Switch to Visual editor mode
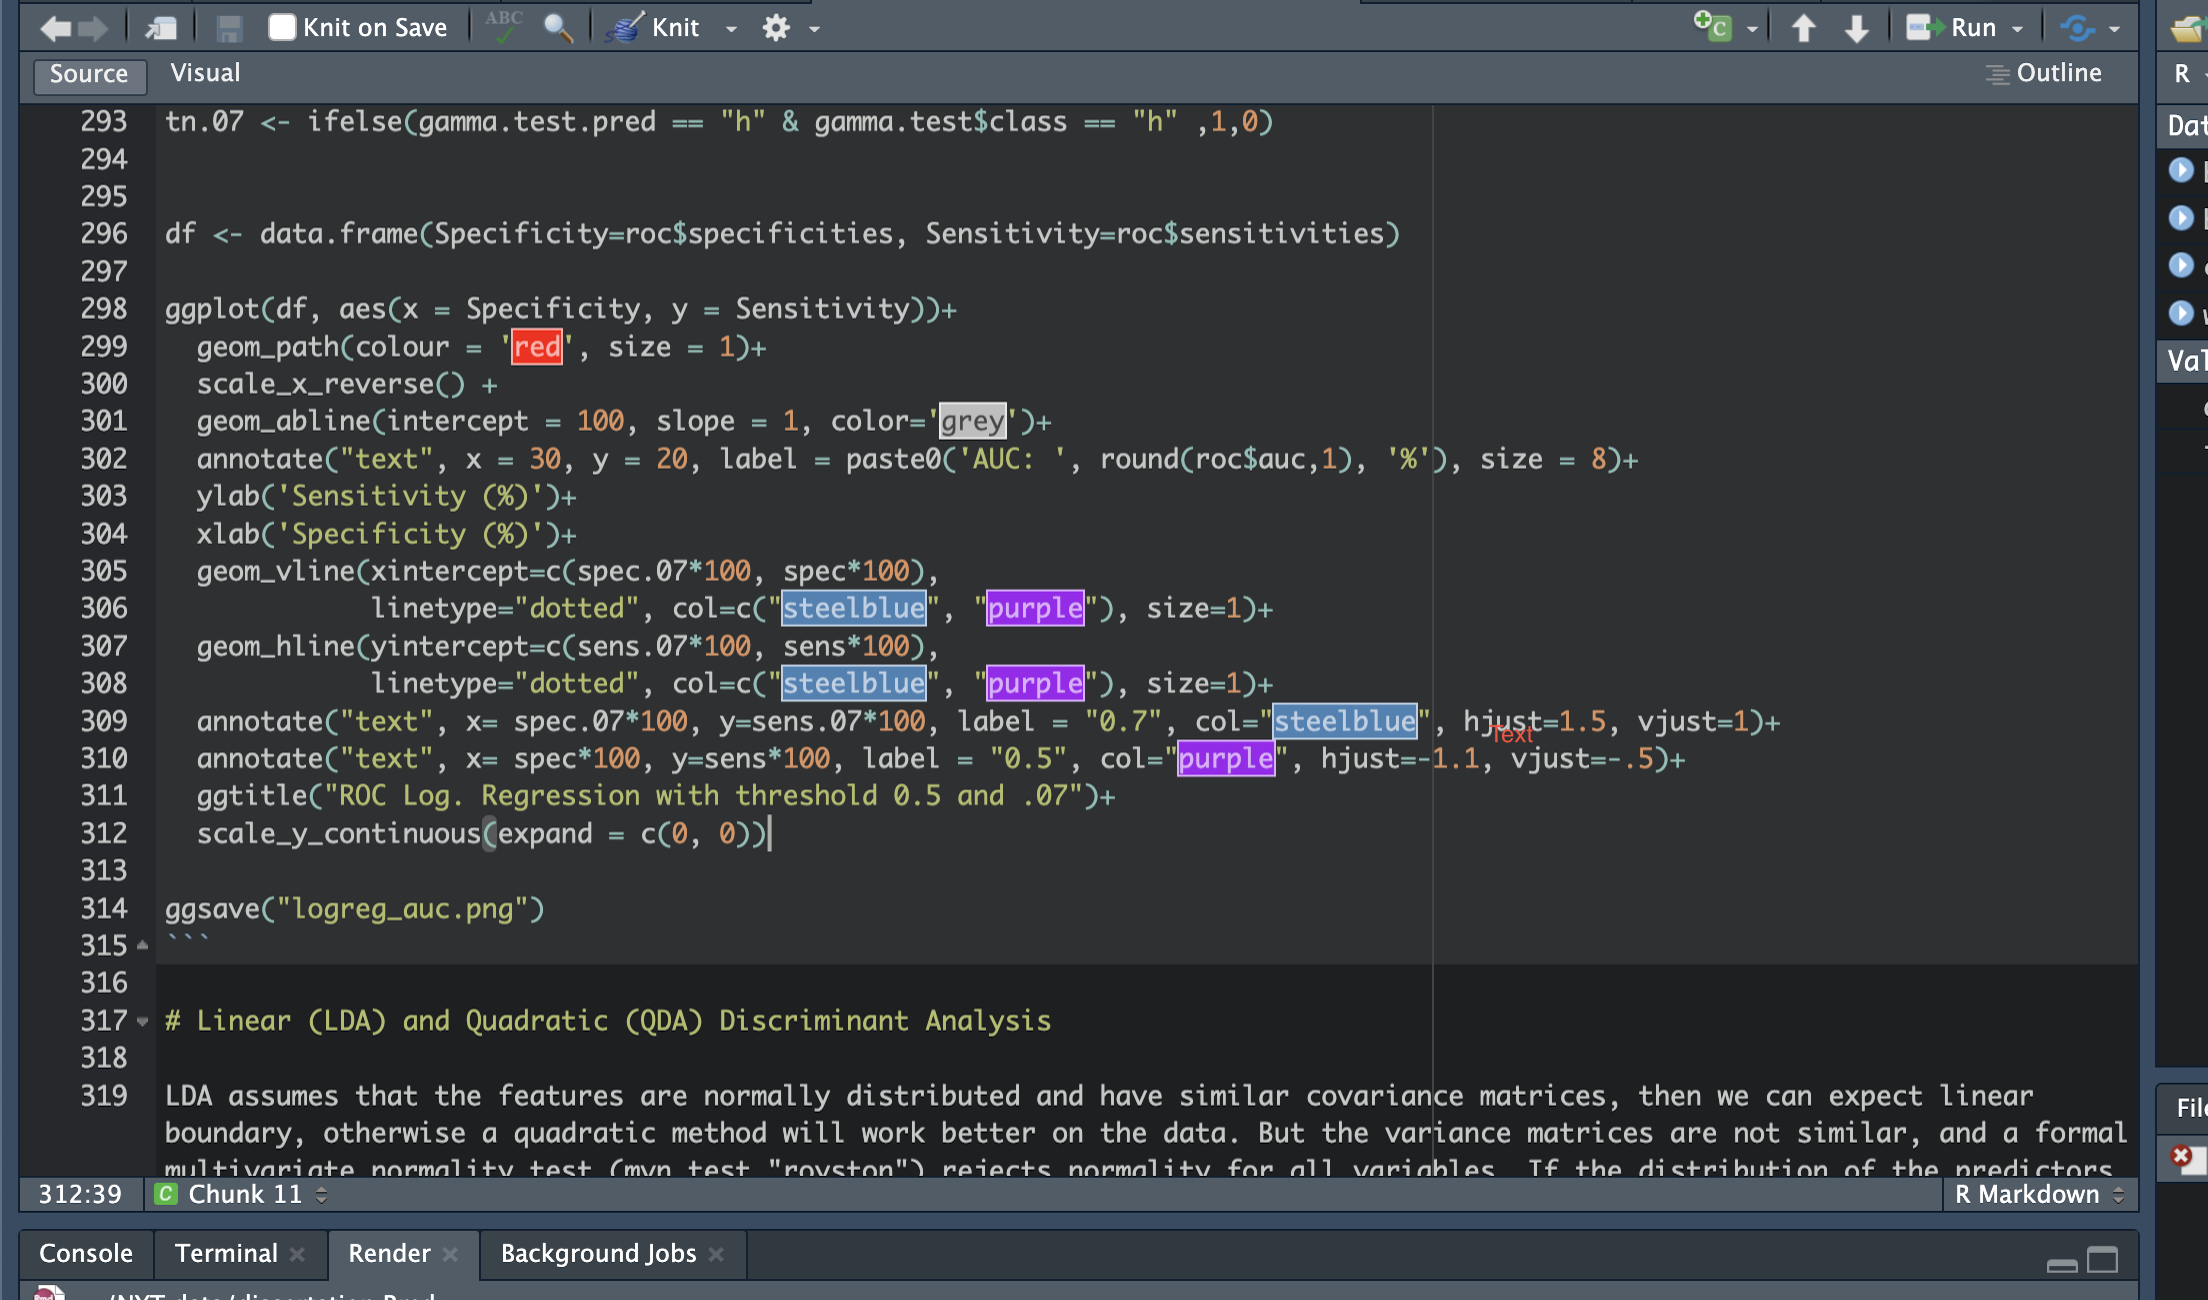 point(205,73)
